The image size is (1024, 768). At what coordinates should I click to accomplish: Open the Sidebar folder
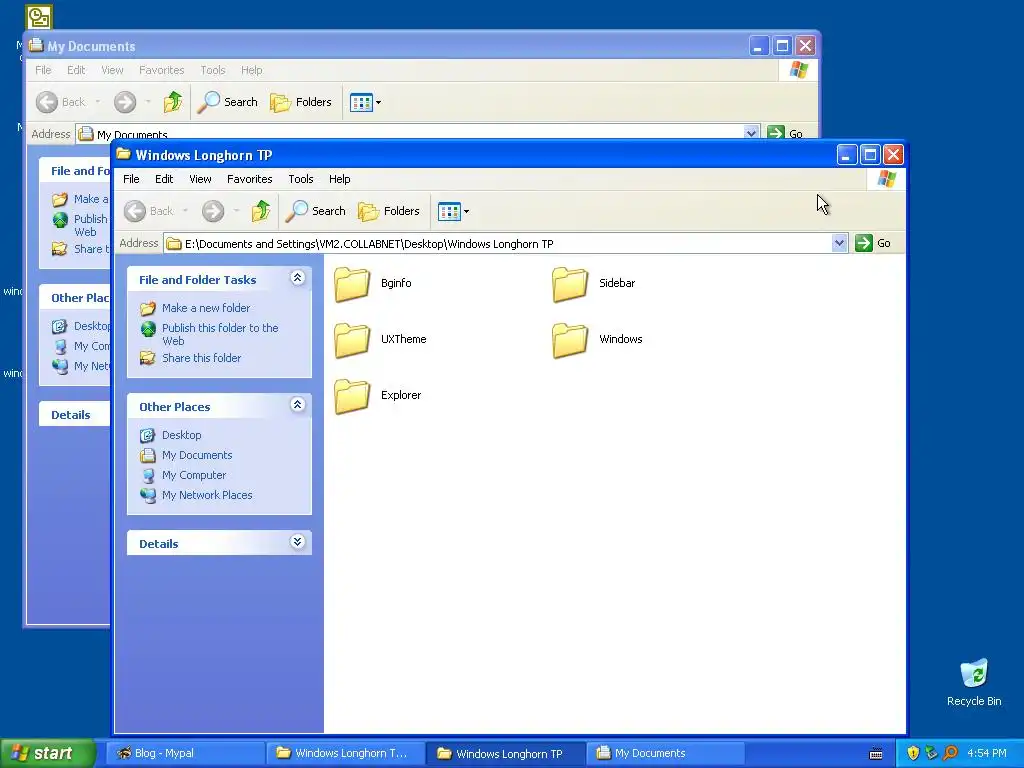click(593, 284)
